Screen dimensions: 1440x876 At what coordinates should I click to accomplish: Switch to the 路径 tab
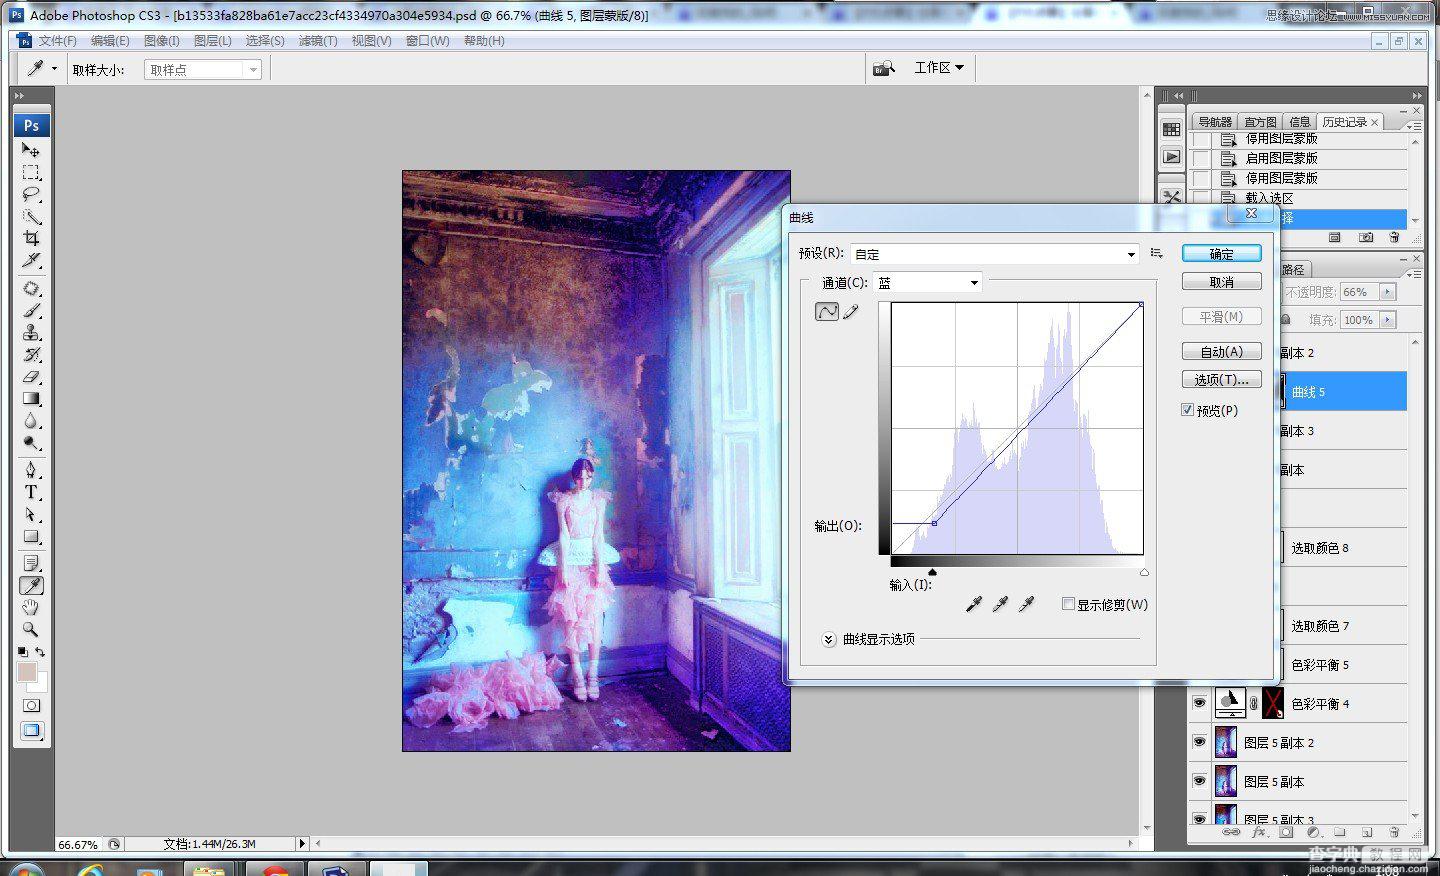(x=1293, y=269)
